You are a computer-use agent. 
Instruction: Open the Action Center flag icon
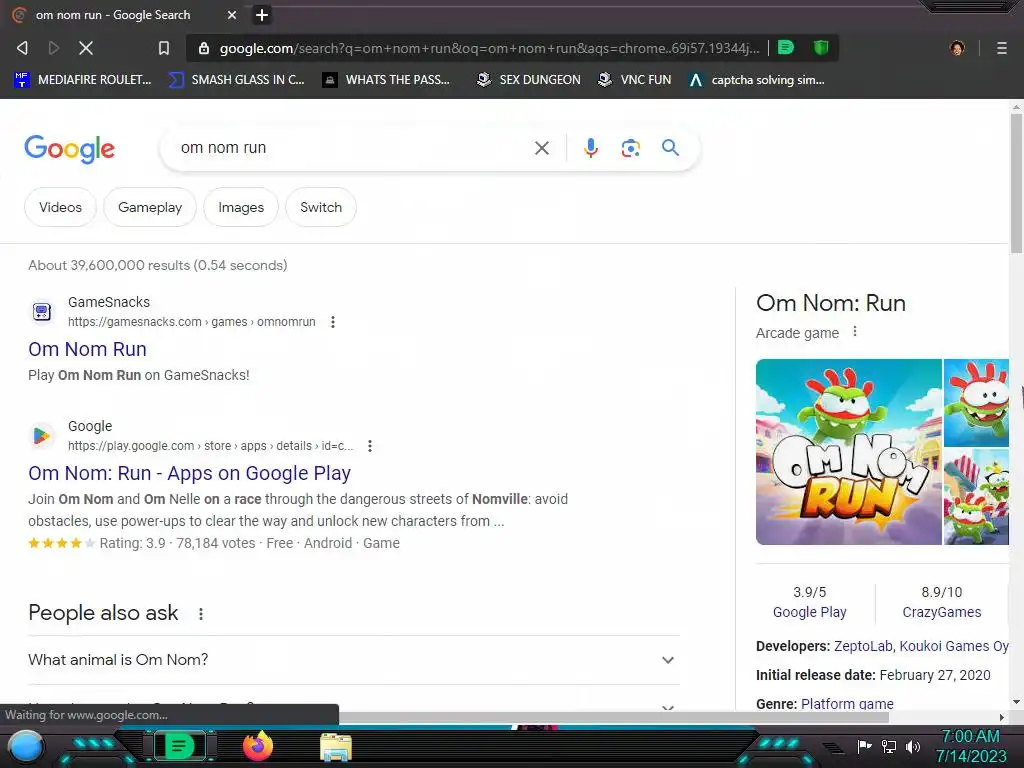coord(865,746)
